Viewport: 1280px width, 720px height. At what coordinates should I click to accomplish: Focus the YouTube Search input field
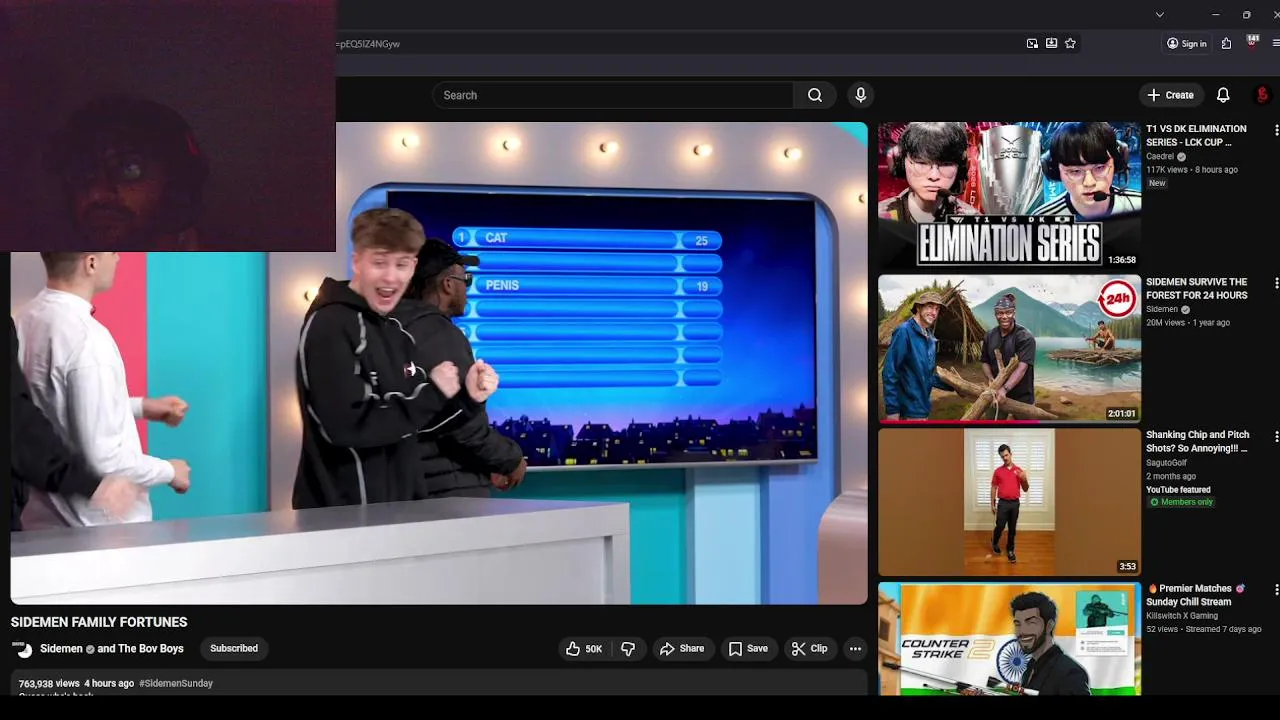click(x=613, y=95)
